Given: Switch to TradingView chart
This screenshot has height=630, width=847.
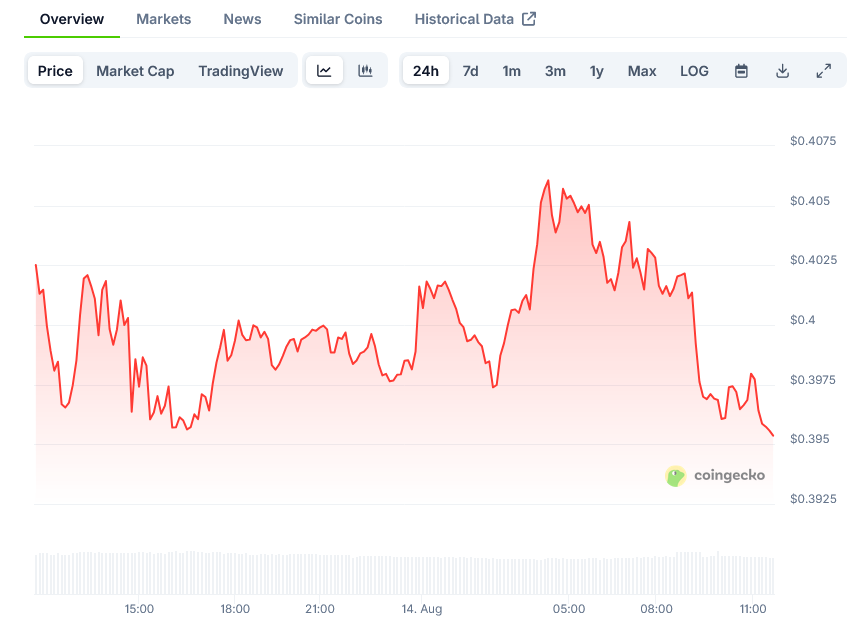Looking at the screenshot, I should click(241, 71).
